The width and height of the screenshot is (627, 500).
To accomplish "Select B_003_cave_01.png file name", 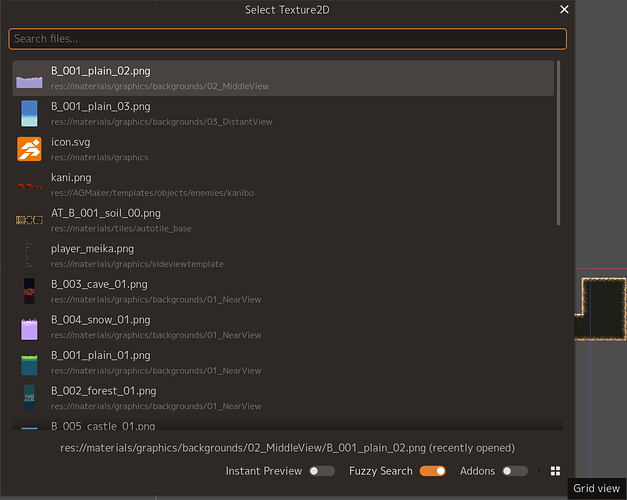I will 99,285.
